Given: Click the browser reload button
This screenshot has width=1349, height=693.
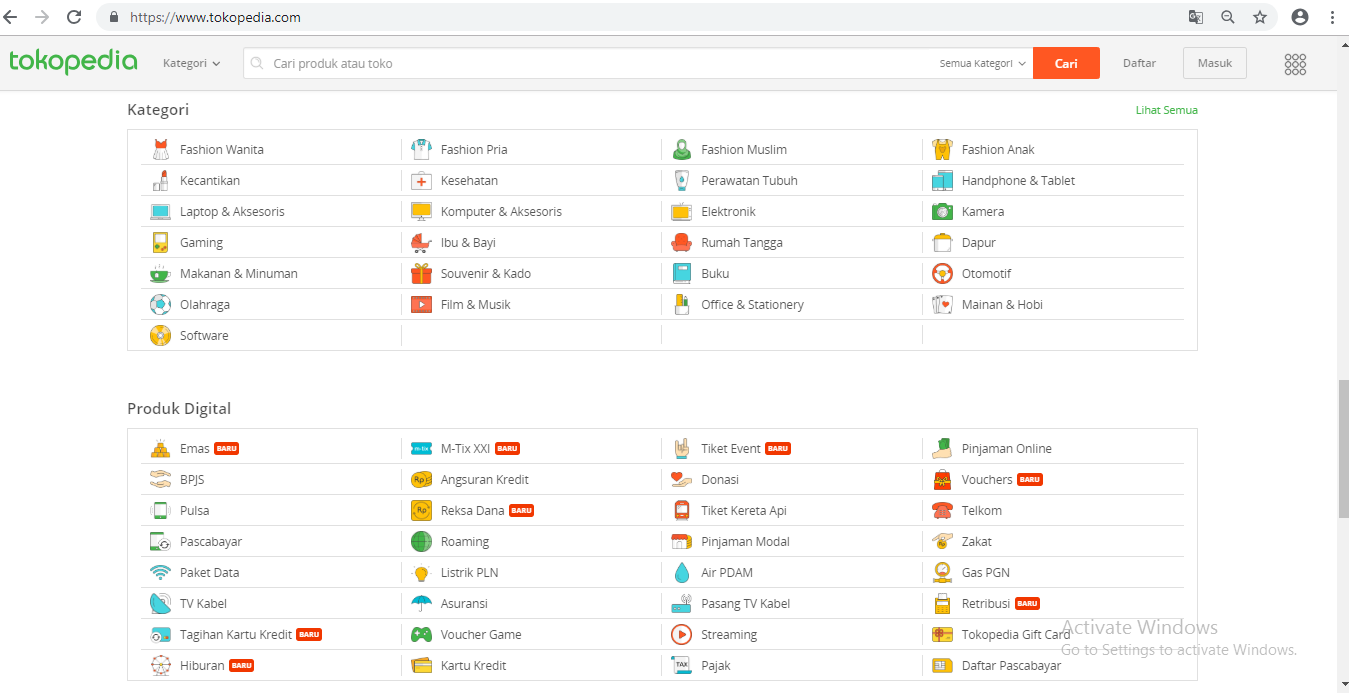Looking at the screenshot, I should pyautogui.click(x=74, y=17).
